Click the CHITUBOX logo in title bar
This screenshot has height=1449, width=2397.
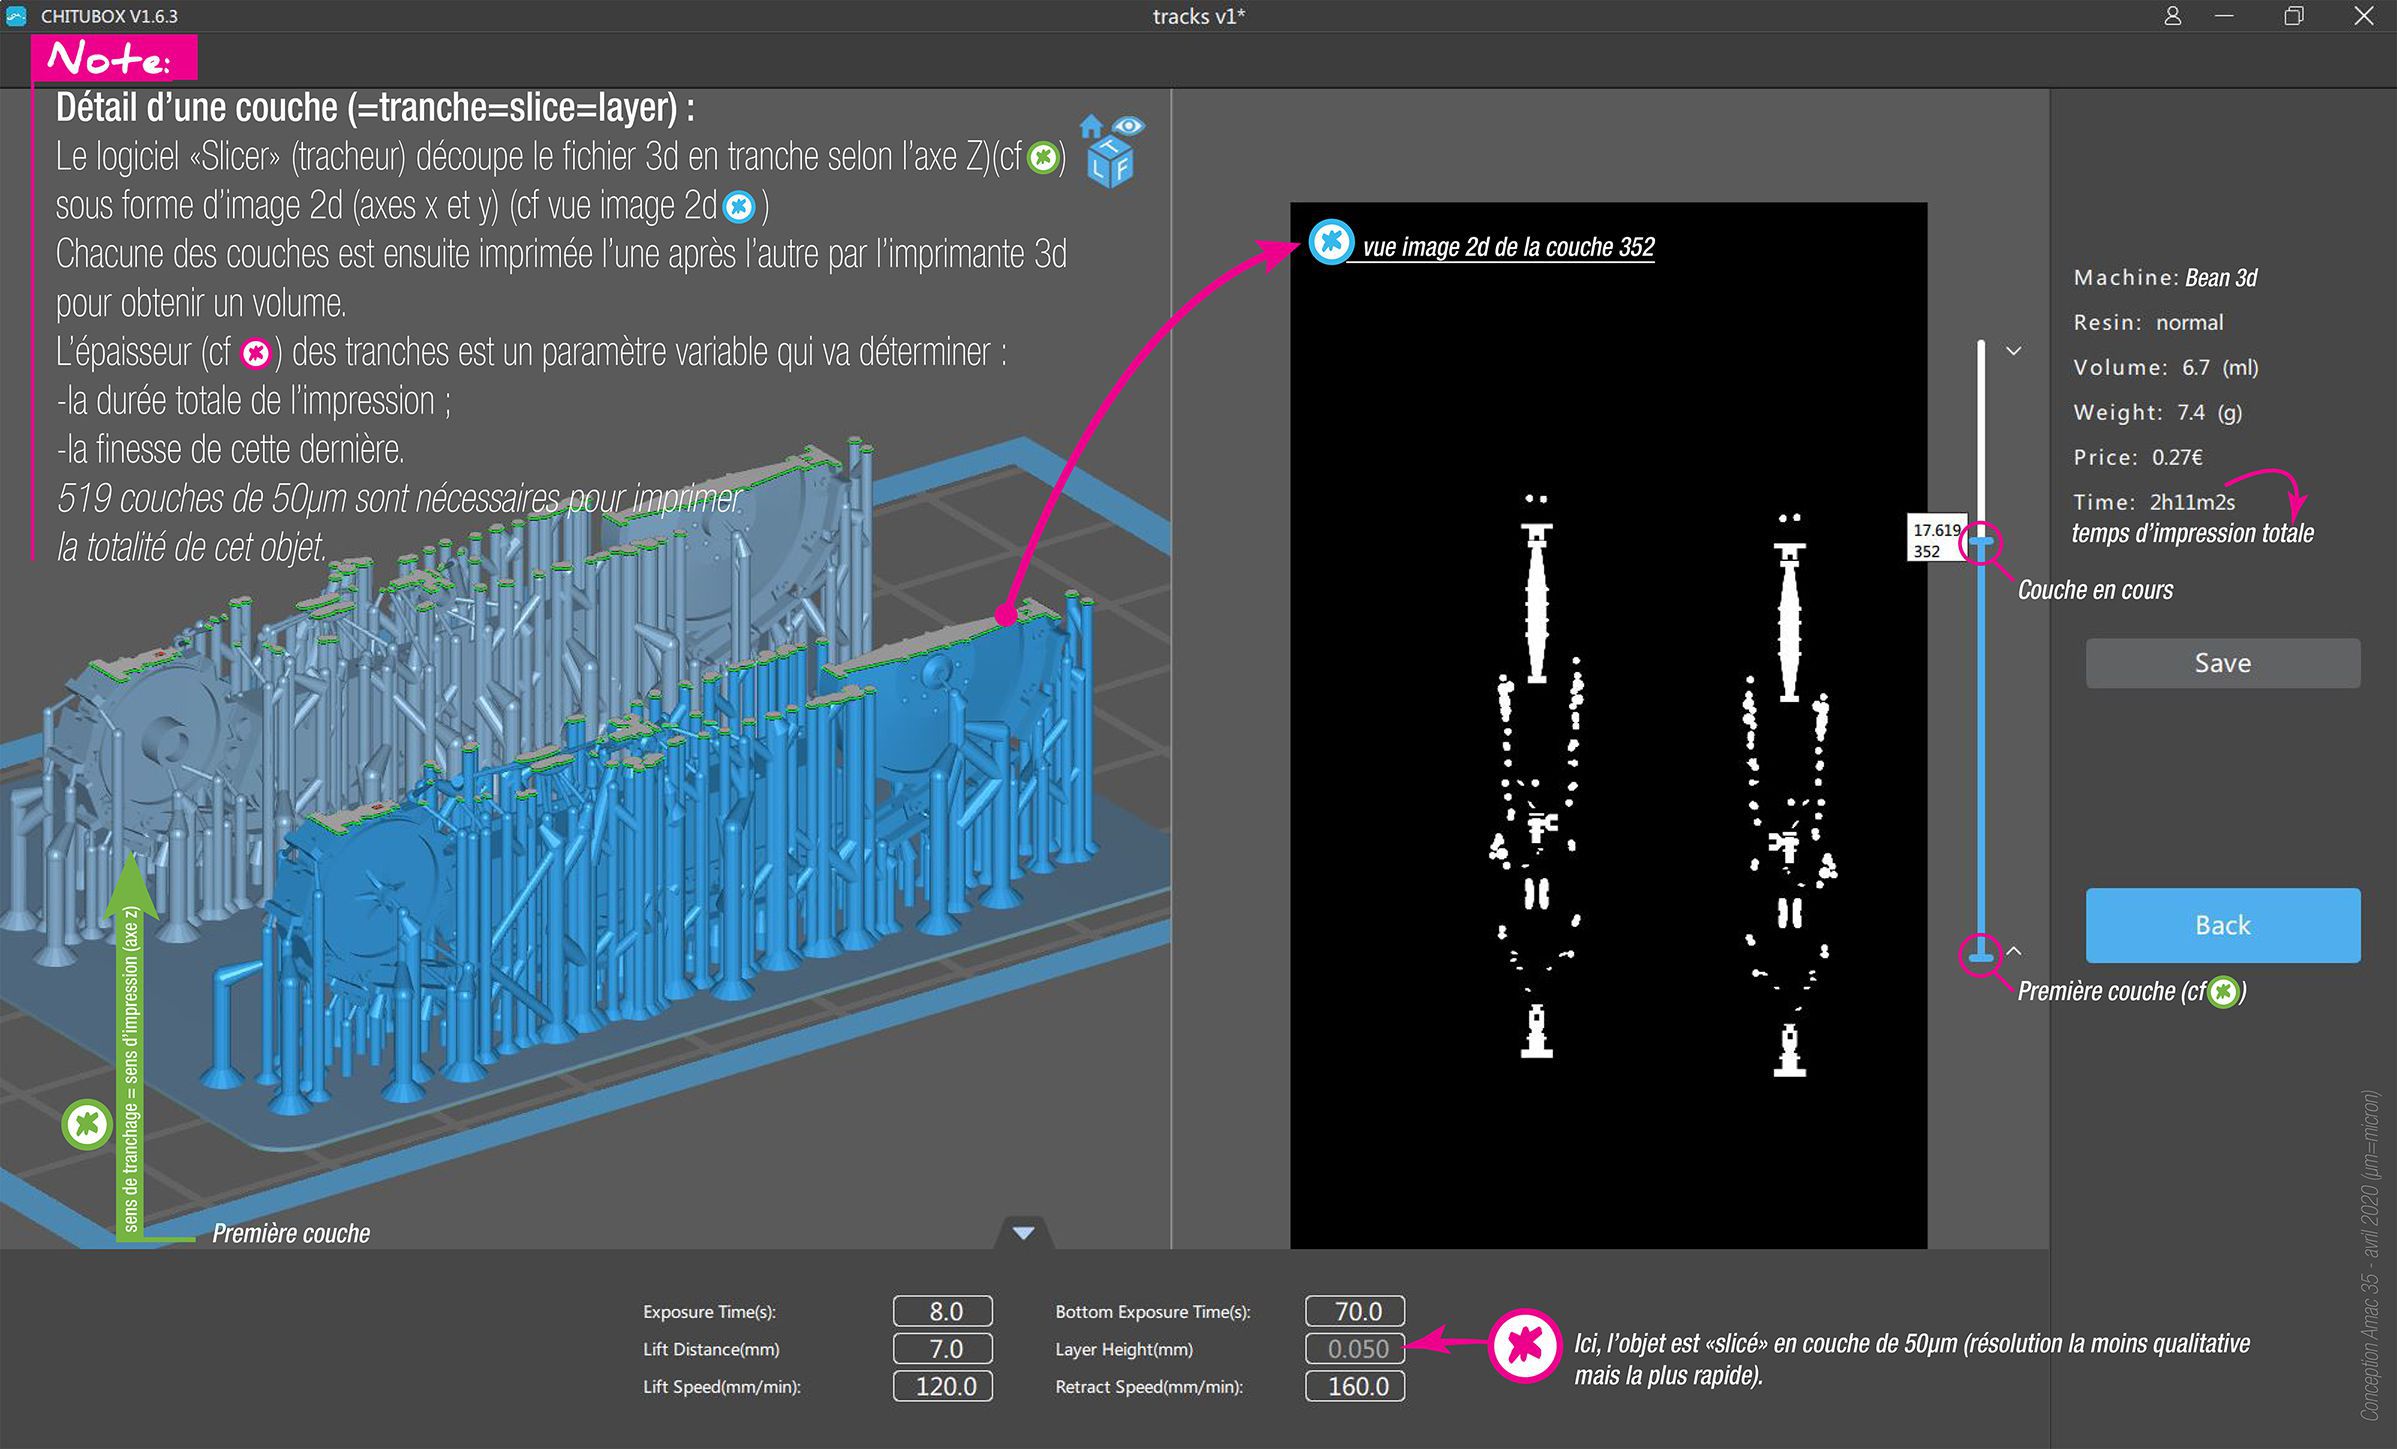click(x=16, y=16)
